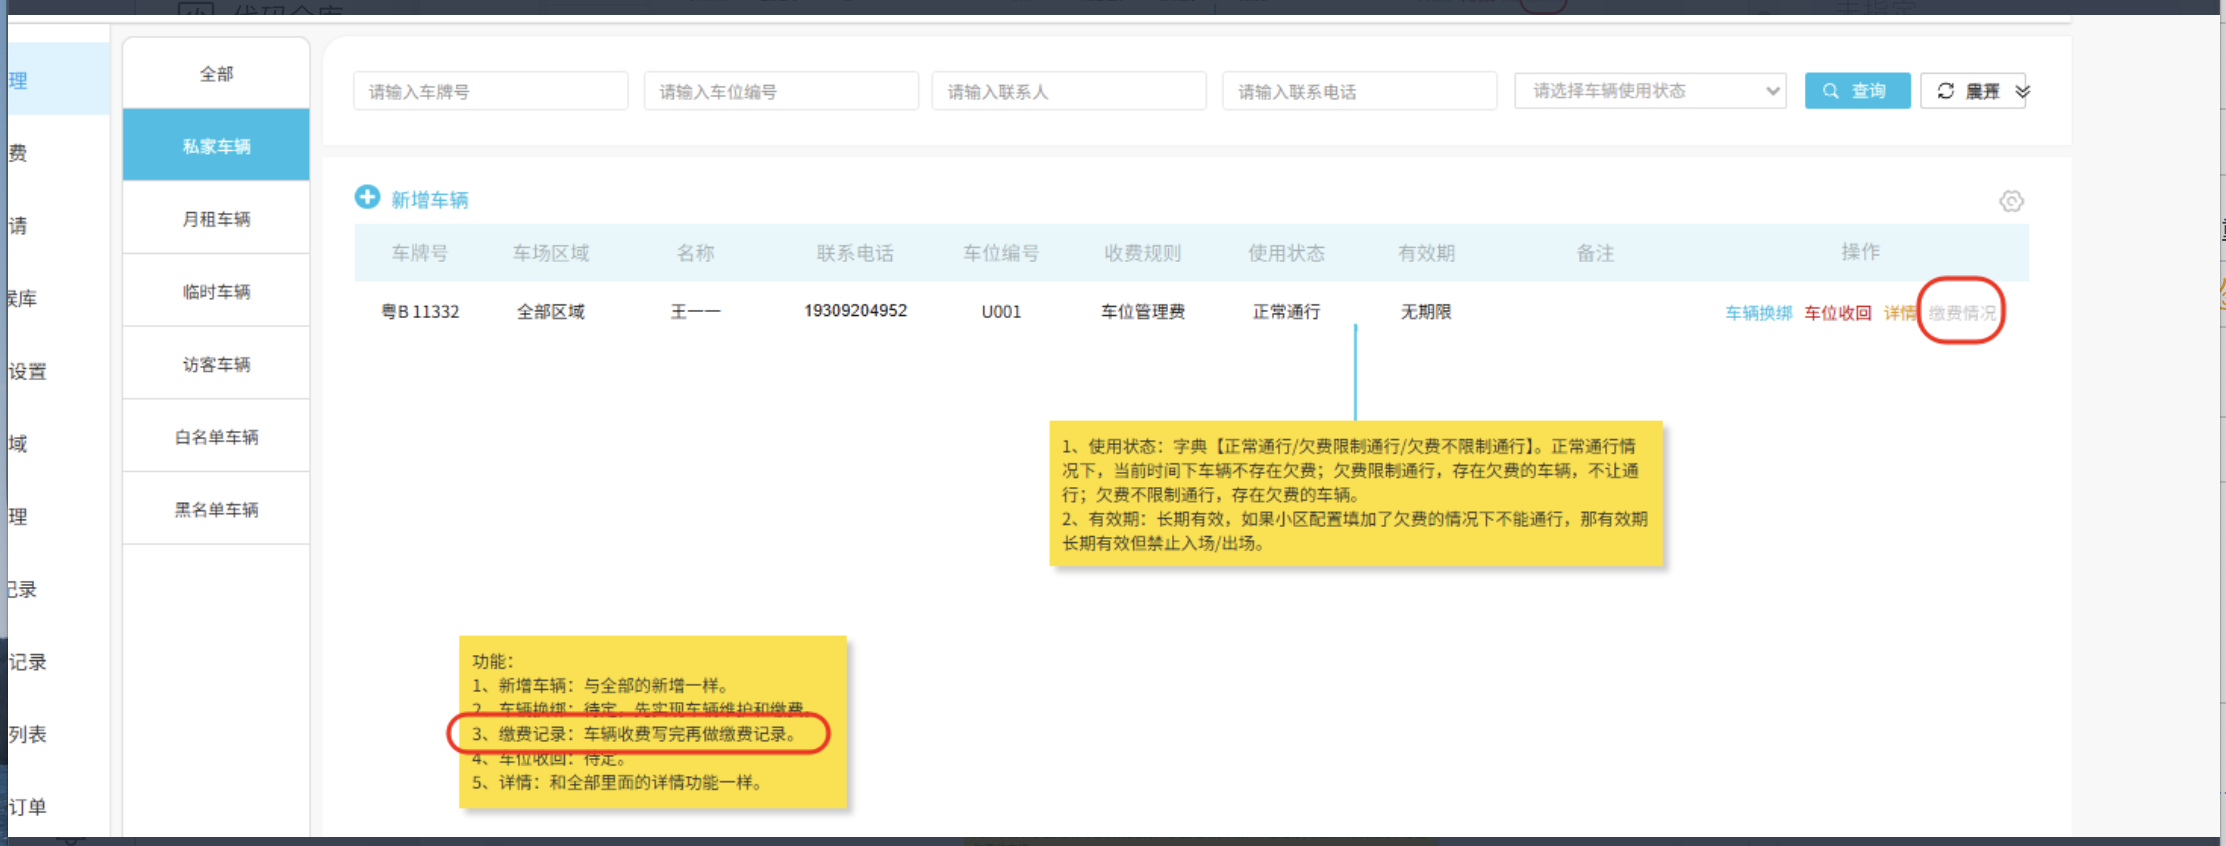
Task: Click the 车位管理费 cell
Action: [1143, 312]
